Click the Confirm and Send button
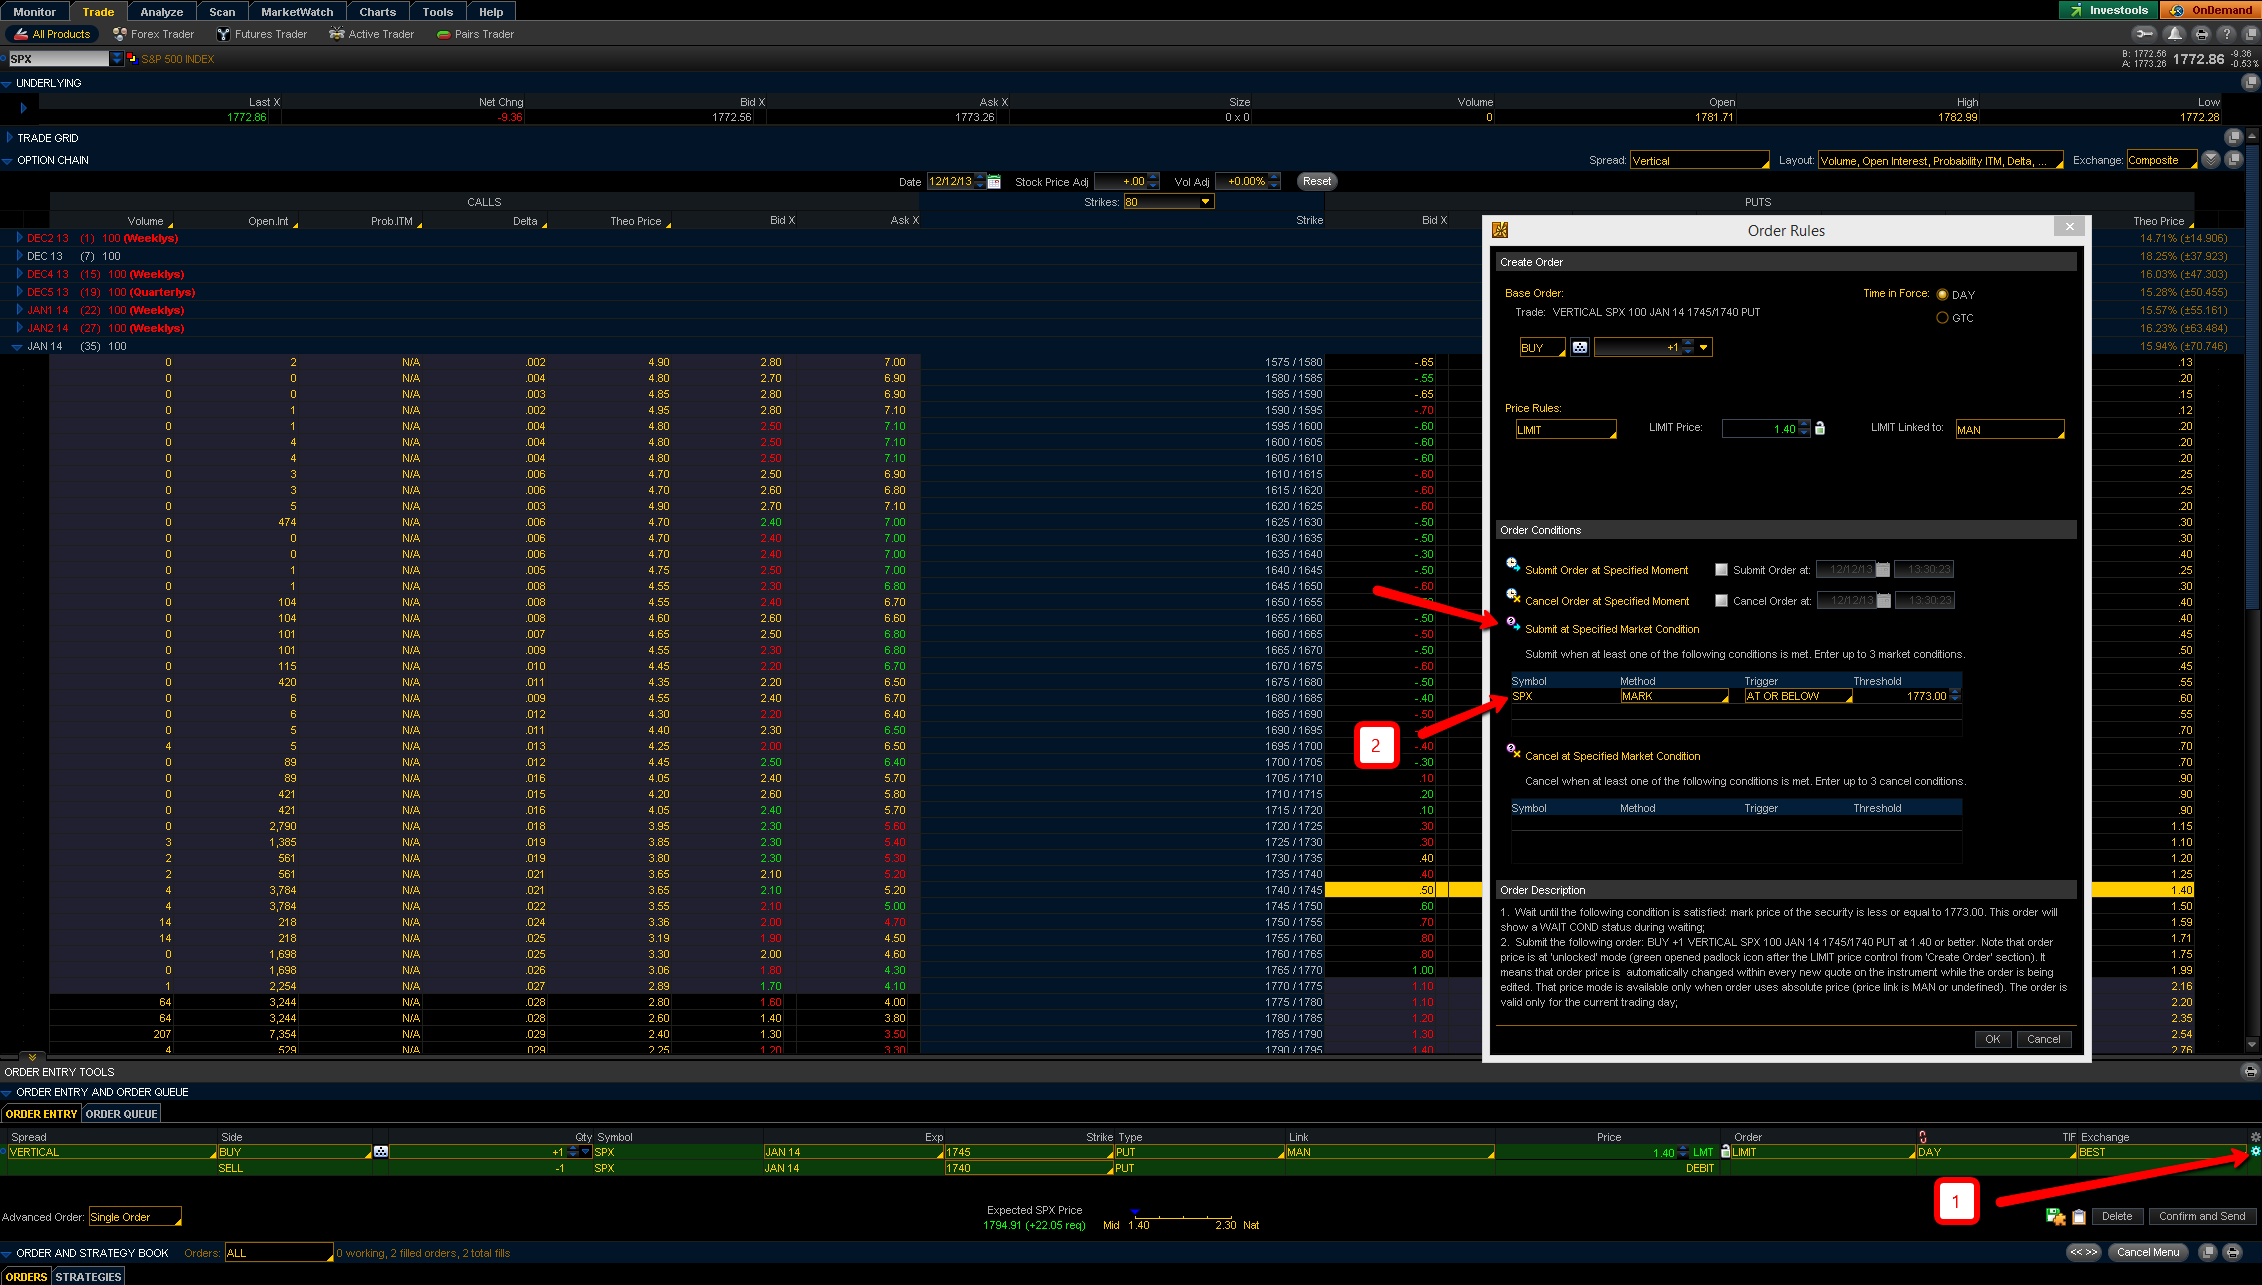Viewport: 2262px width, 1285px height. (2202, 1216)
